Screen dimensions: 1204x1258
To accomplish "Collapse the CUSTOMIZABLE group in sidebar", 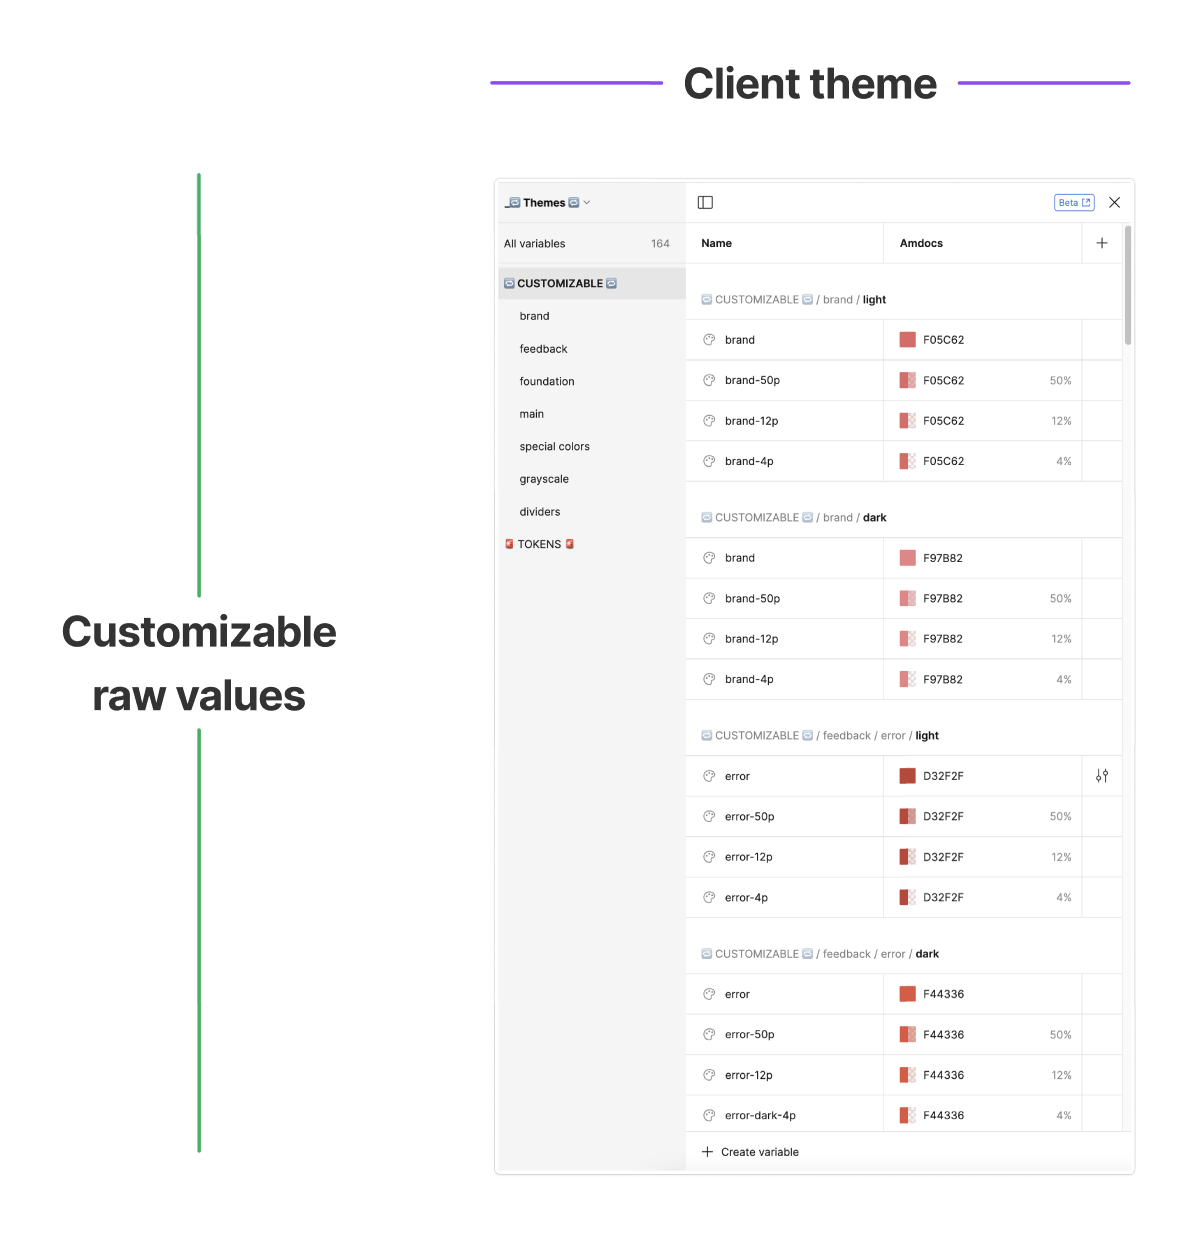I will (560, 284).
